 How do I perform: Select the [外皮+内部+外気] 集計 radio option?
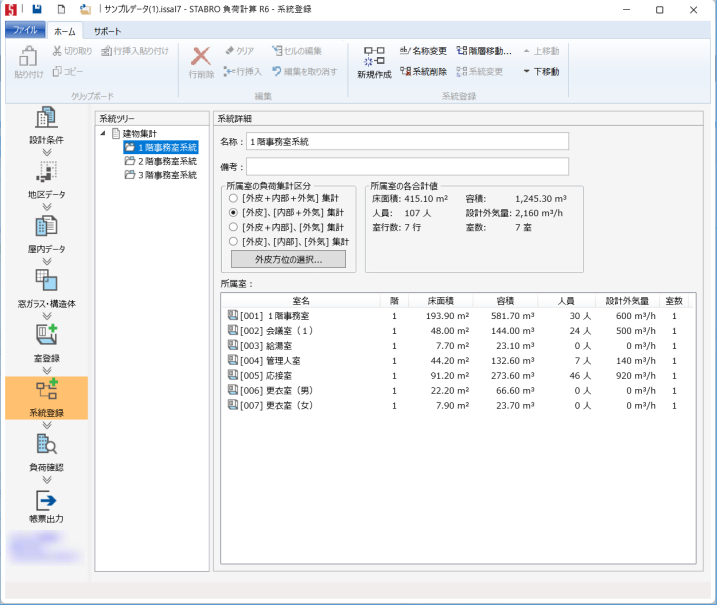(x=233, y=199)
